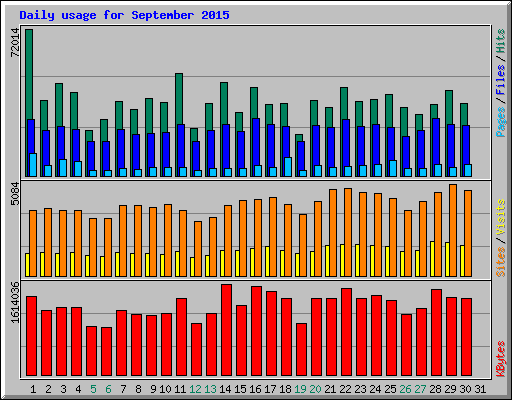Select the tallest green Hits bar for day 1

point(29,73)
